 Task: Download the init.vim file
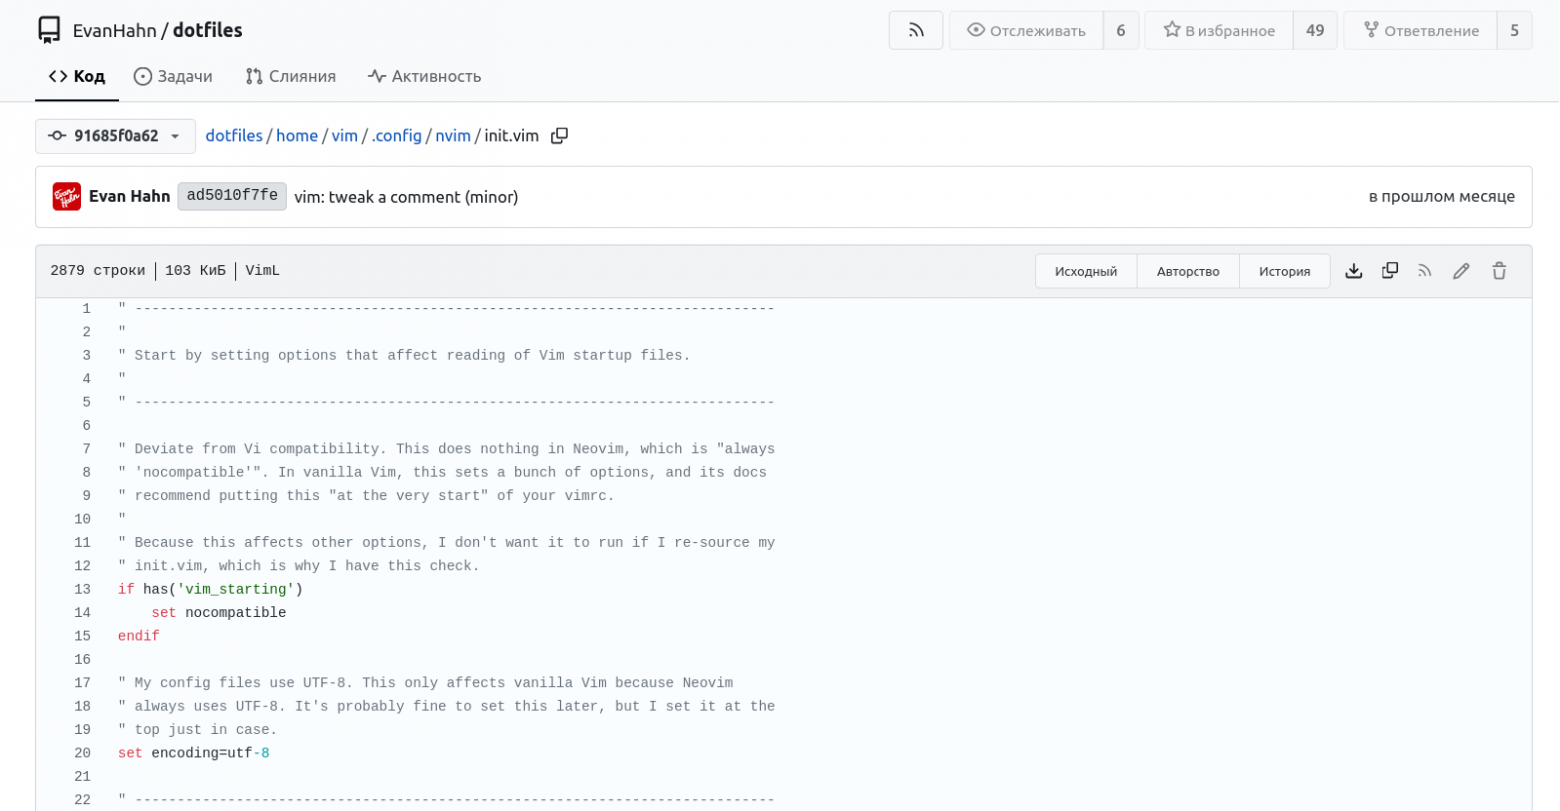tap(1353, 271)
